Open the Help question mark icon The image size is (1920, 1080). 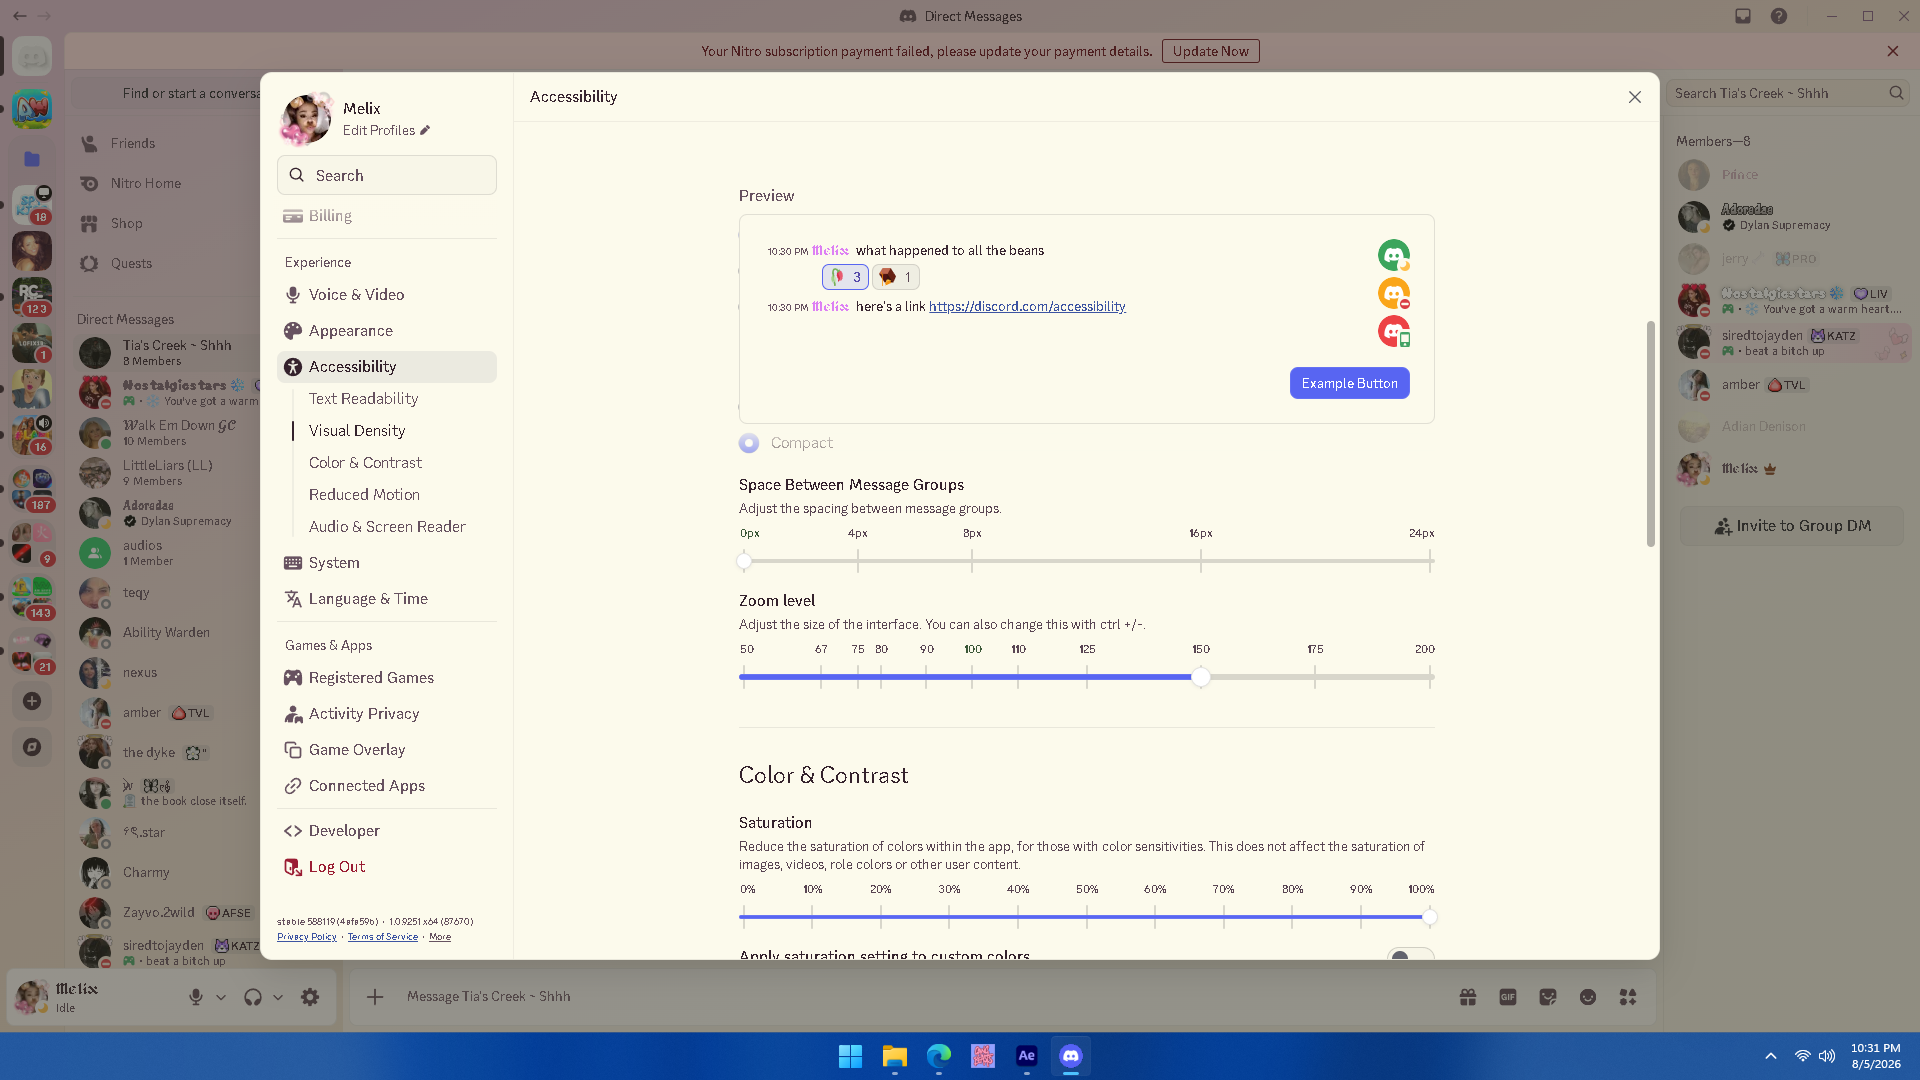click(x=1779, y=16)
